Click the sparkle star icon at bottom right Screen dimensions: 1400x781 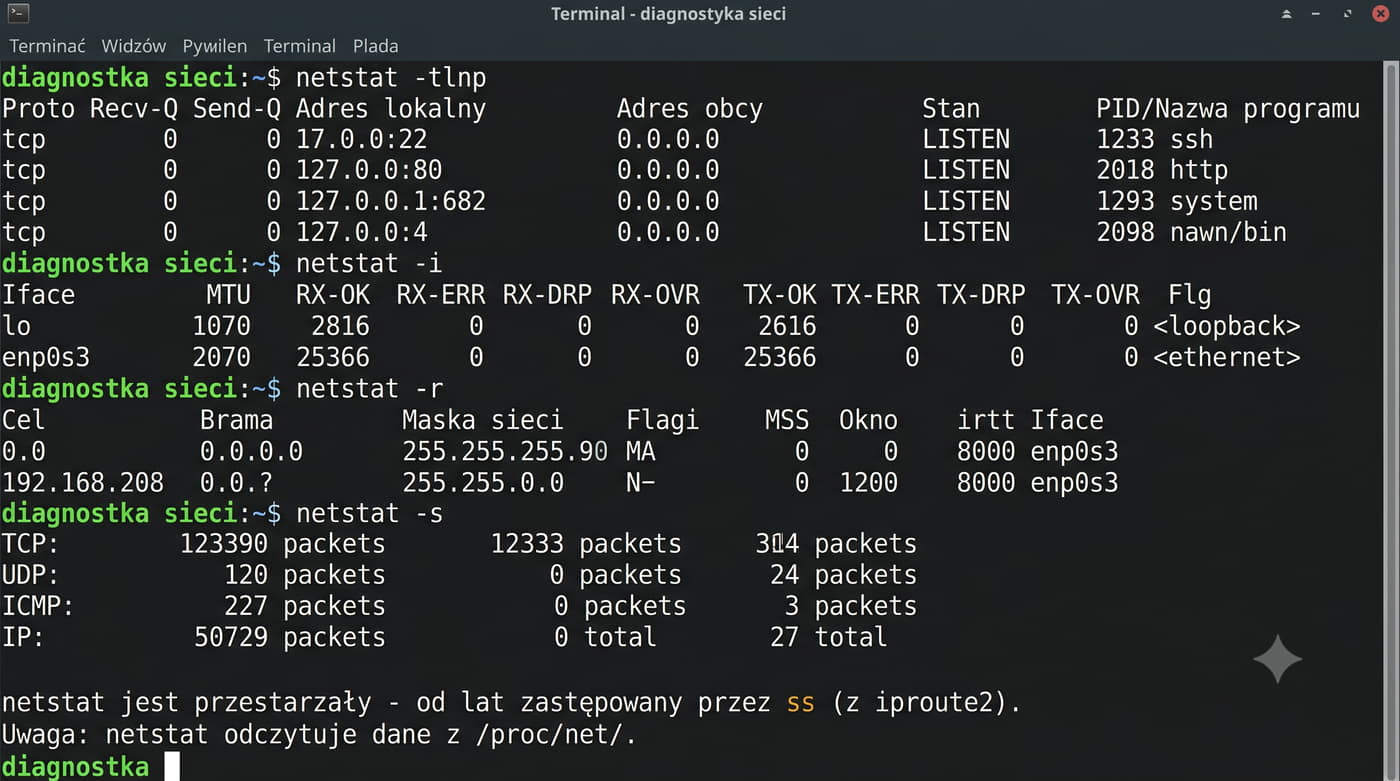coord(1278,659)
